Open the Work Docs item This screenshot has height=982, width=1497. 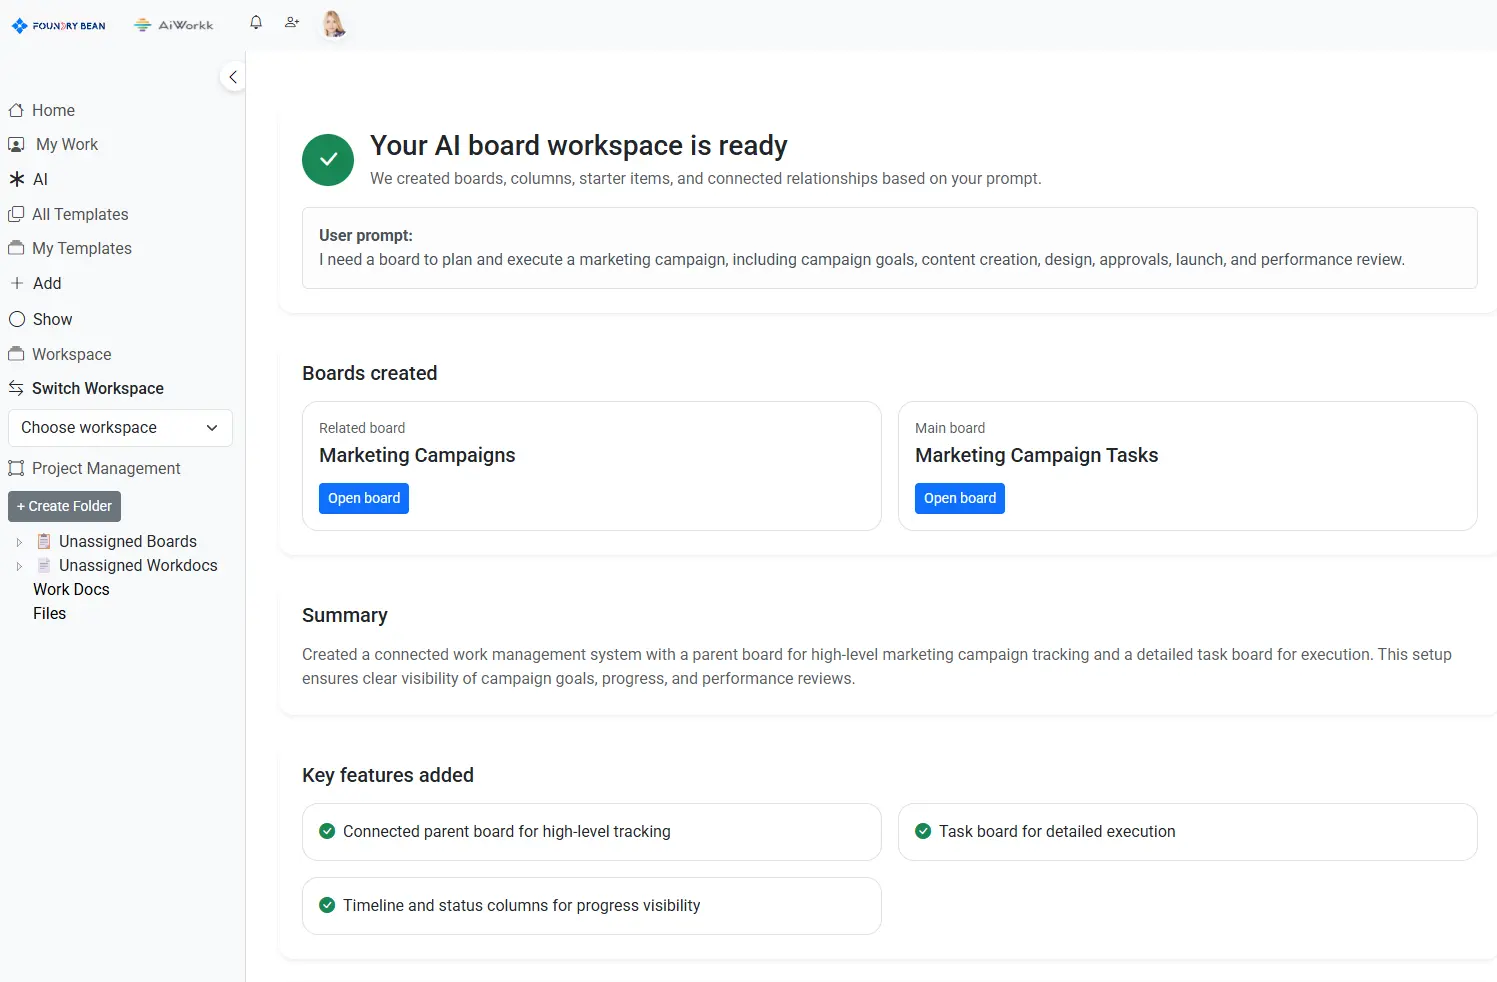[x=71, y=589]
